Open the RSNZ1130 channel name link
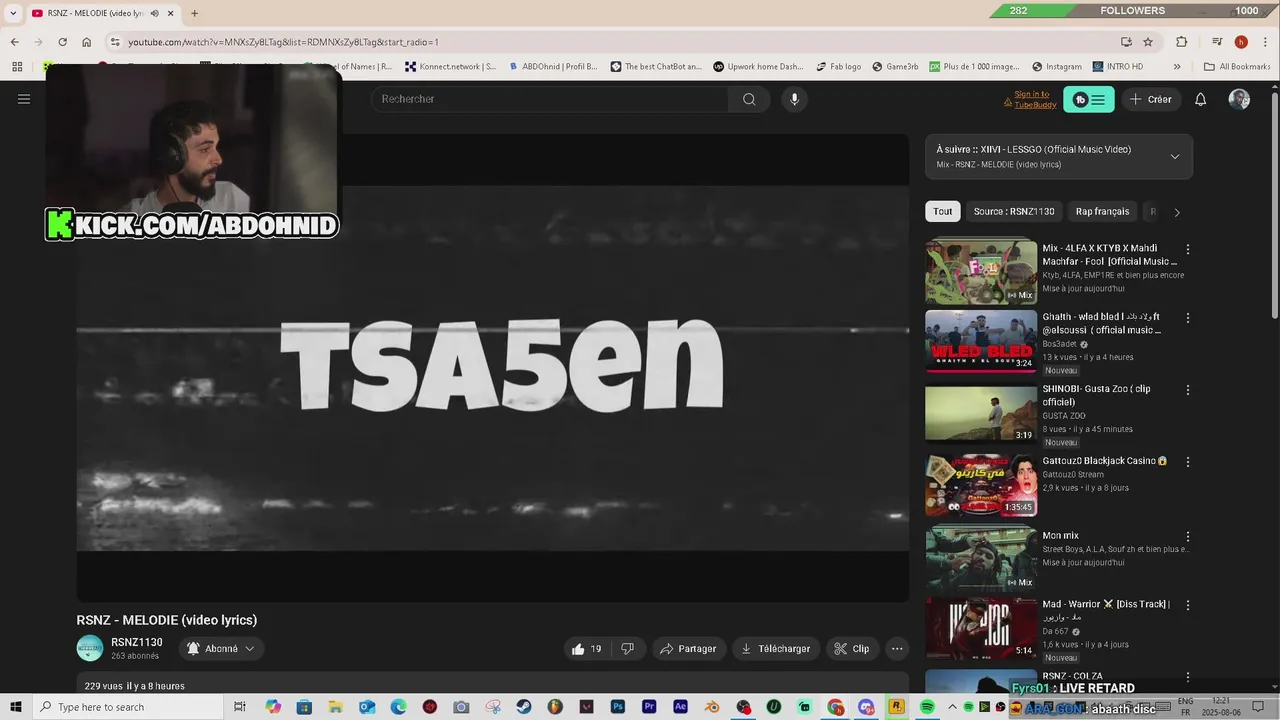Image resolution: width=1280 pixels, height=720 pixels. click(x=136, y=642)
